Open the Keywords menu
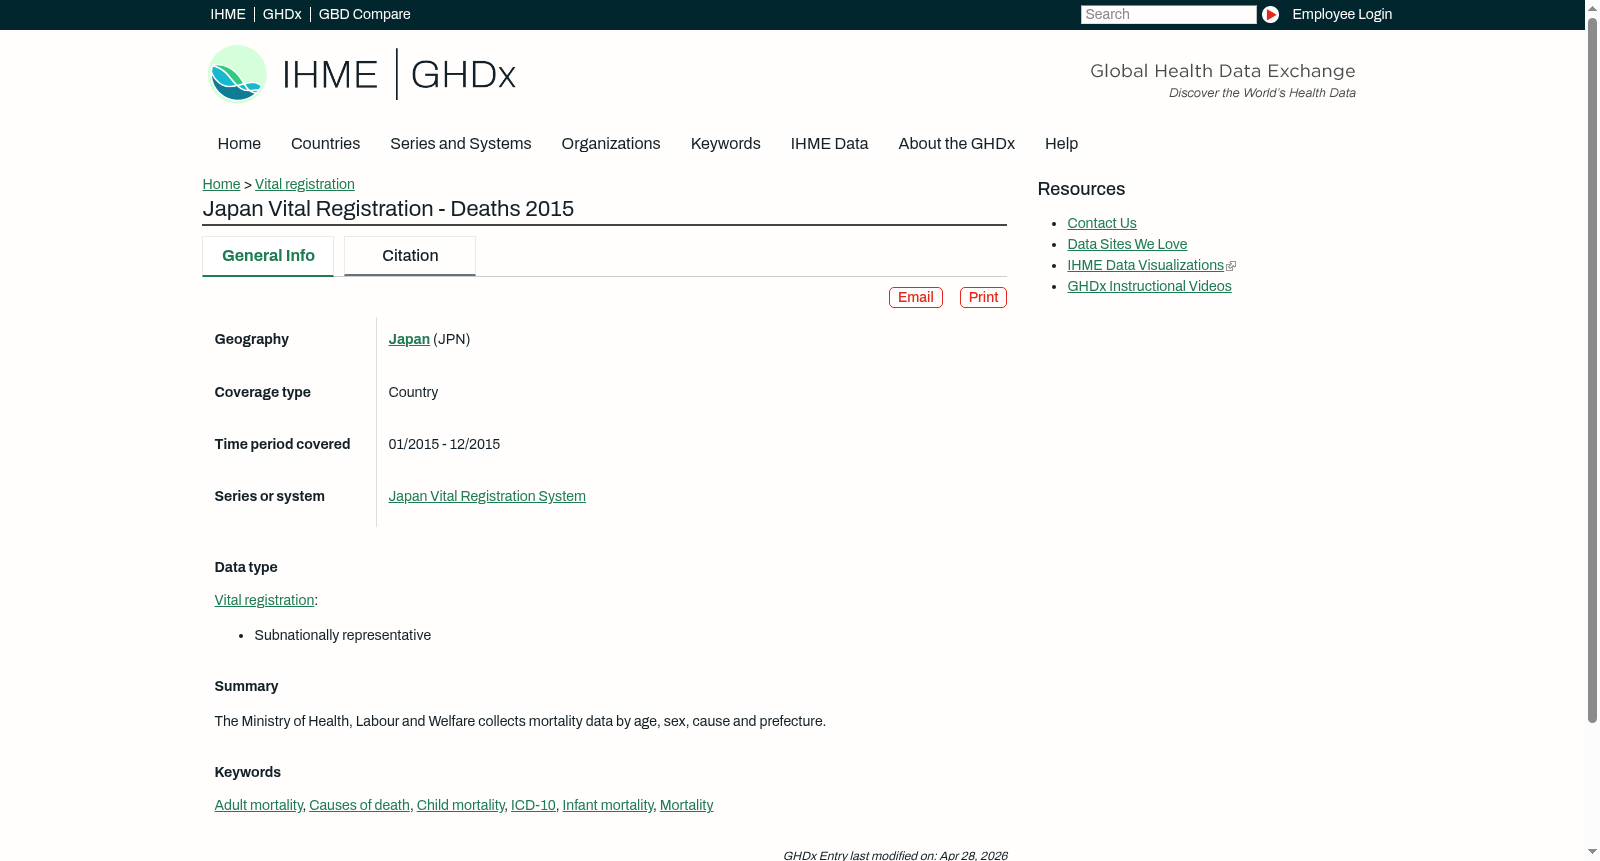The width and height of the screenshot is (1600, 861). (x=725, y=144)
